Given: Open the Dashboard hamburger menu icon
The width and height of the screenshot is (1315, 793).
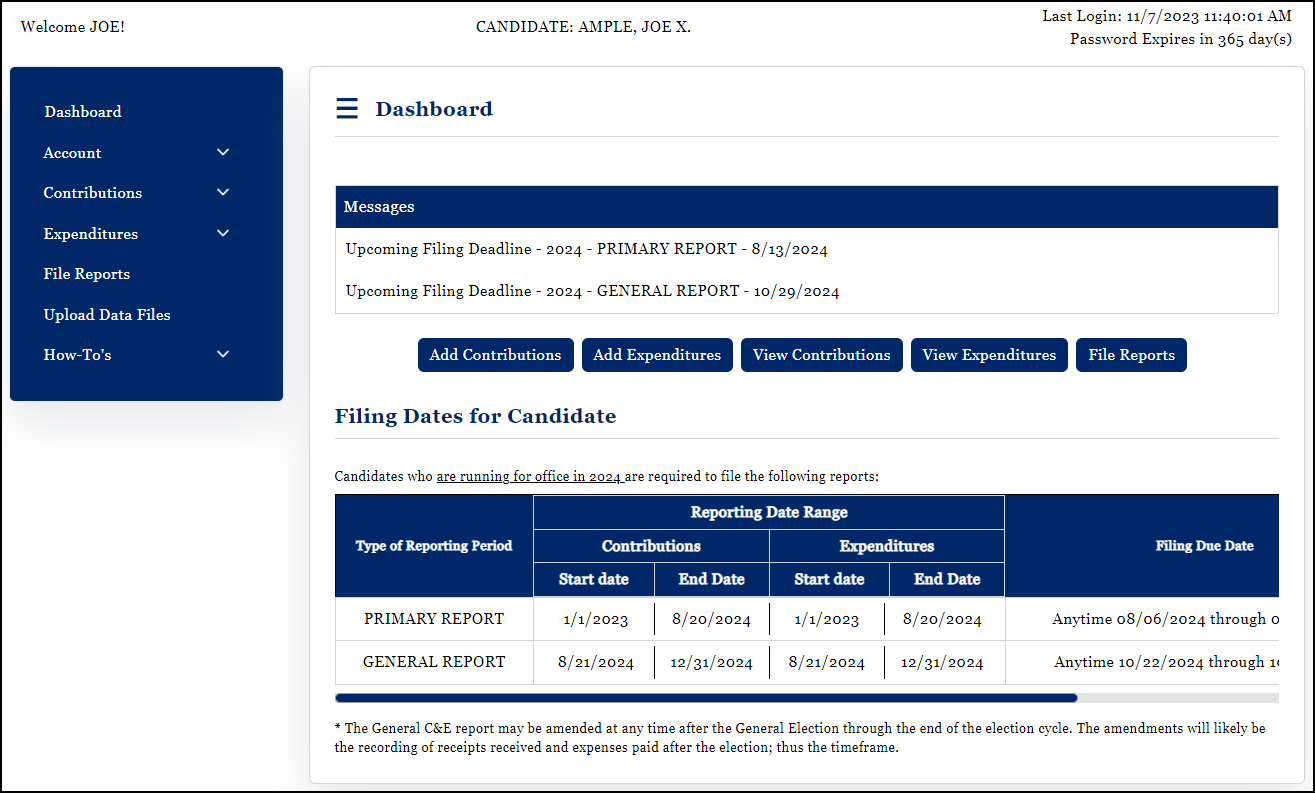Looking at the screenshot, I should [x=346, y=107].
